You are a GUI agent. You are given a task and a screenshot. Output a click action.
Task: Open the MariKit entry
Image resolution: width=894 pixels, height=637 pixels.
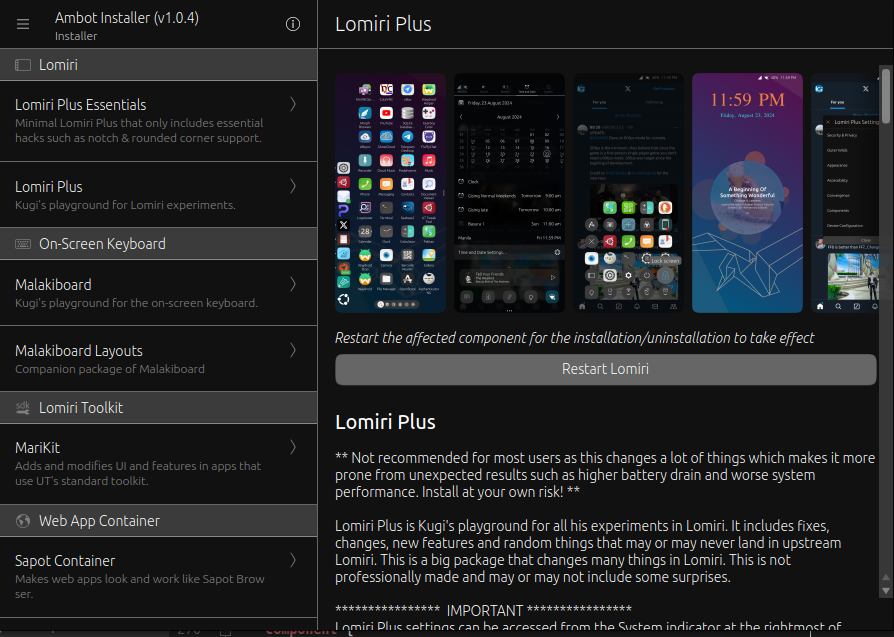tap(159, 464)
